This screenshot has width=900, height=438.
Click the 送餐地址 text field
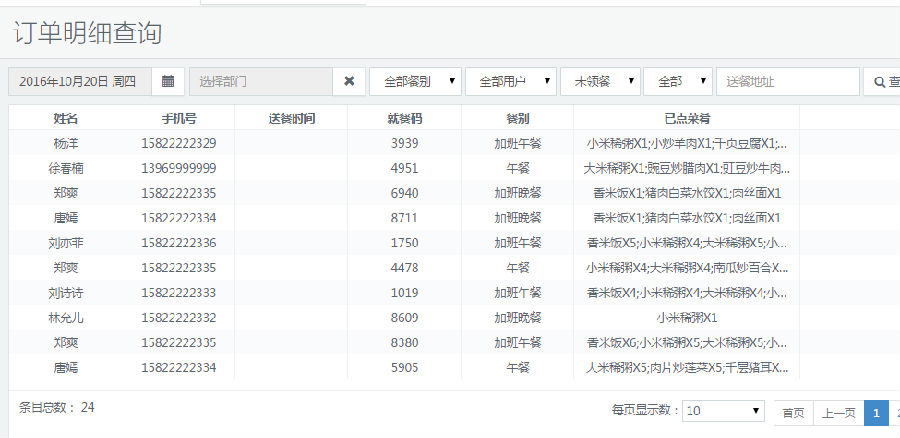pos(787,81)
